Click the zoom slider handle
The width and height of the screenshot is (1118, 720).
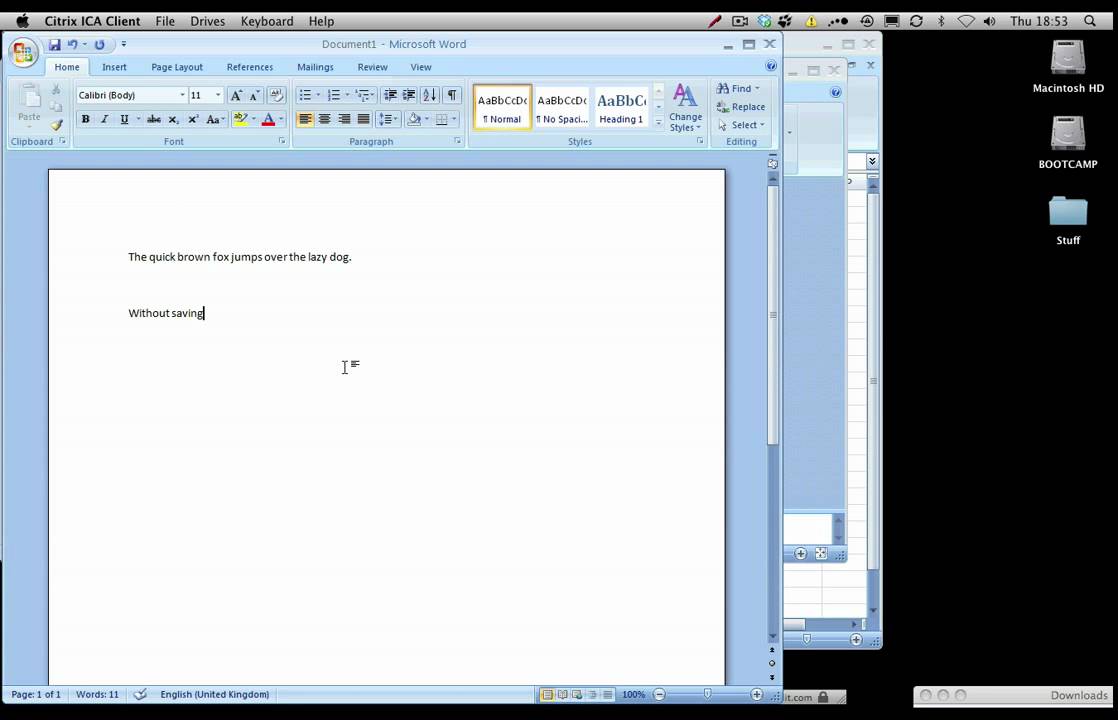coord(707,694)
